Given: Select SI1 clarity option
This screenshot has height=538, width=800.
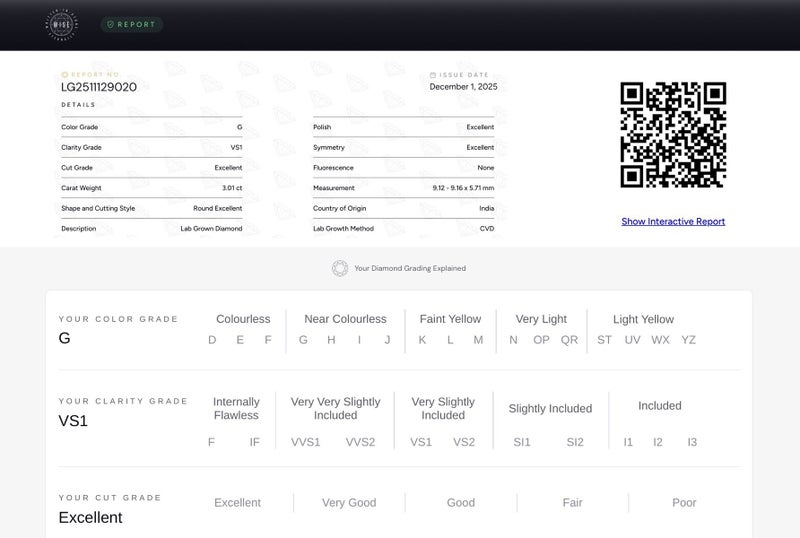Looking at the screenshot, I should tap(522, 442).
